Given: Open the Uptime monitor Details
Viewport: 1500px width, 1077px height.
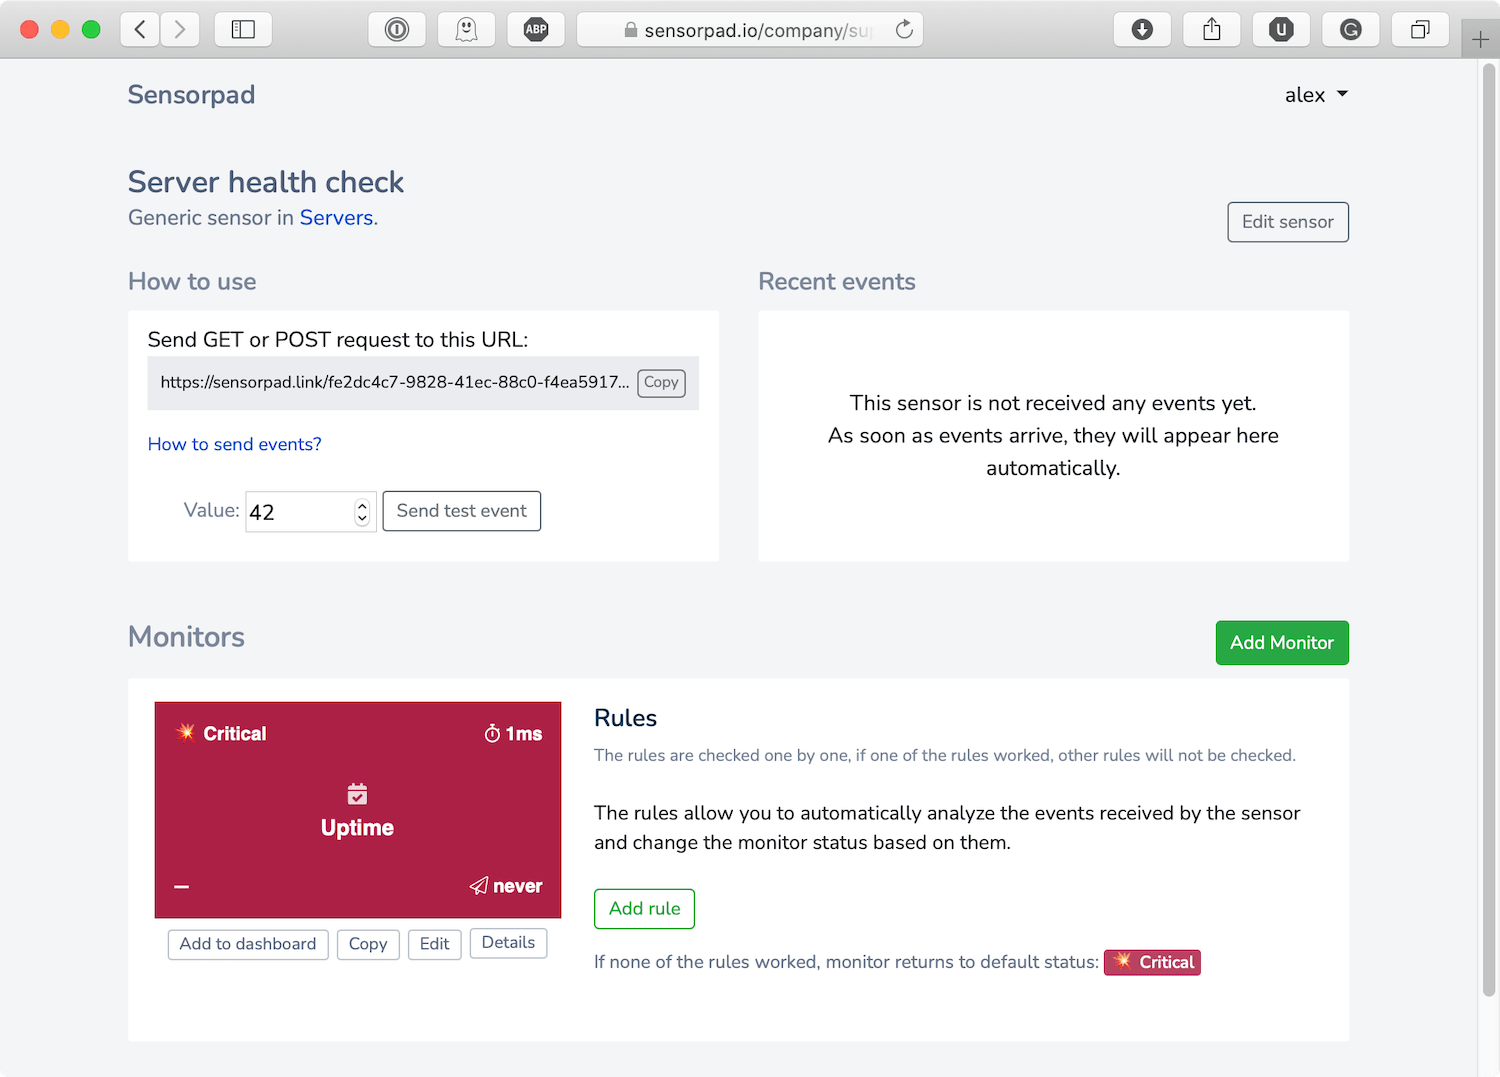Looking at the screenshot, I should pos(508,943).
